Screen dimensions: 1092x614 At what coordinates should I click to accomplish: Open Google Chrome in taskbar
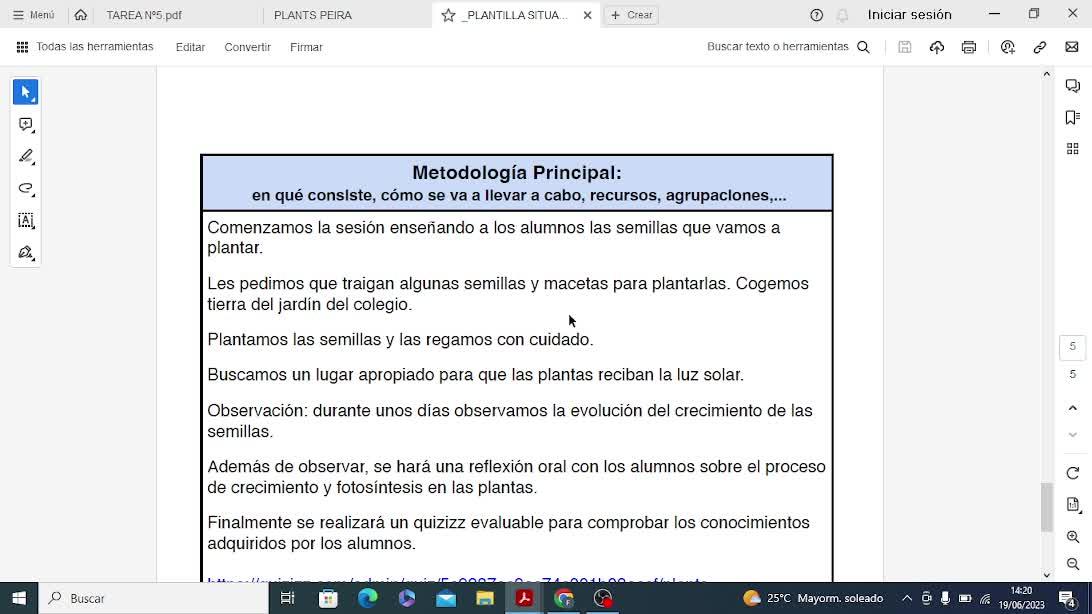coord(564,598)
